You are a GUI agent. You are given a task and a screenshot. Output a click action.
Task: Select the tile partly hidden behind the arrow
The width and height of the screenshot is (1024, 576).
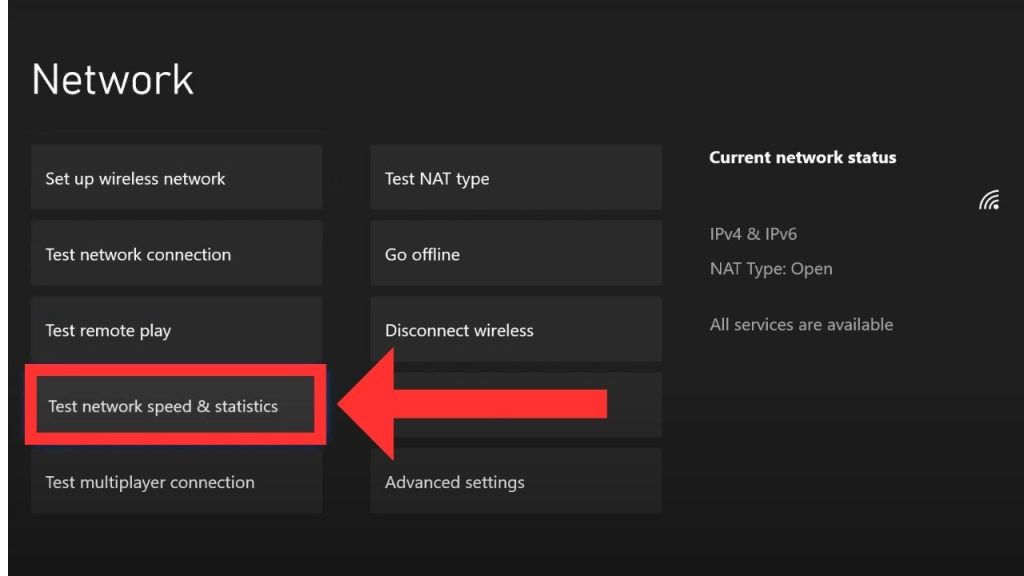pyautogui.click(x=636, y=404)
